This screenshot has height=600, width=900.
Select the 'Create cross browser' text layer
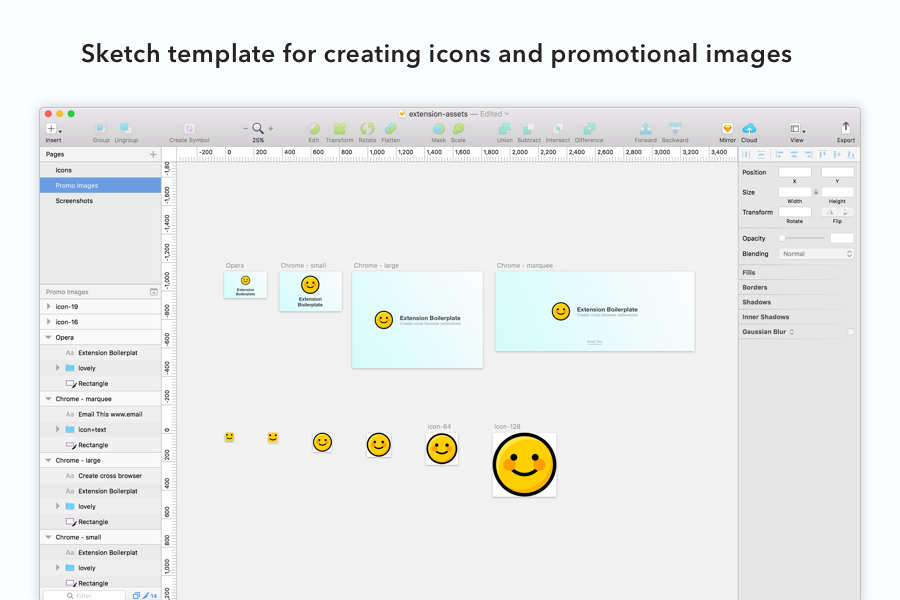coord(100,476)
